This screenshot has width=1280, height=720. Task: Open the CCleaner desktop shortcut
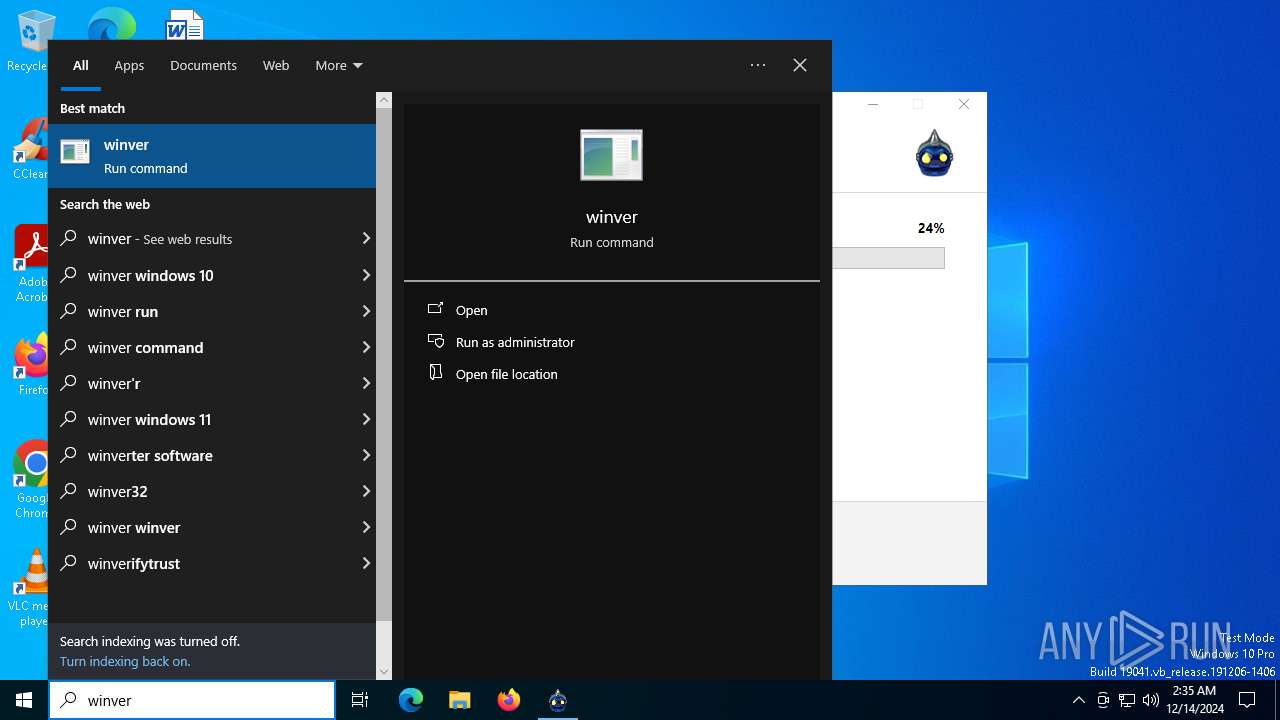(x=31, y=150)
